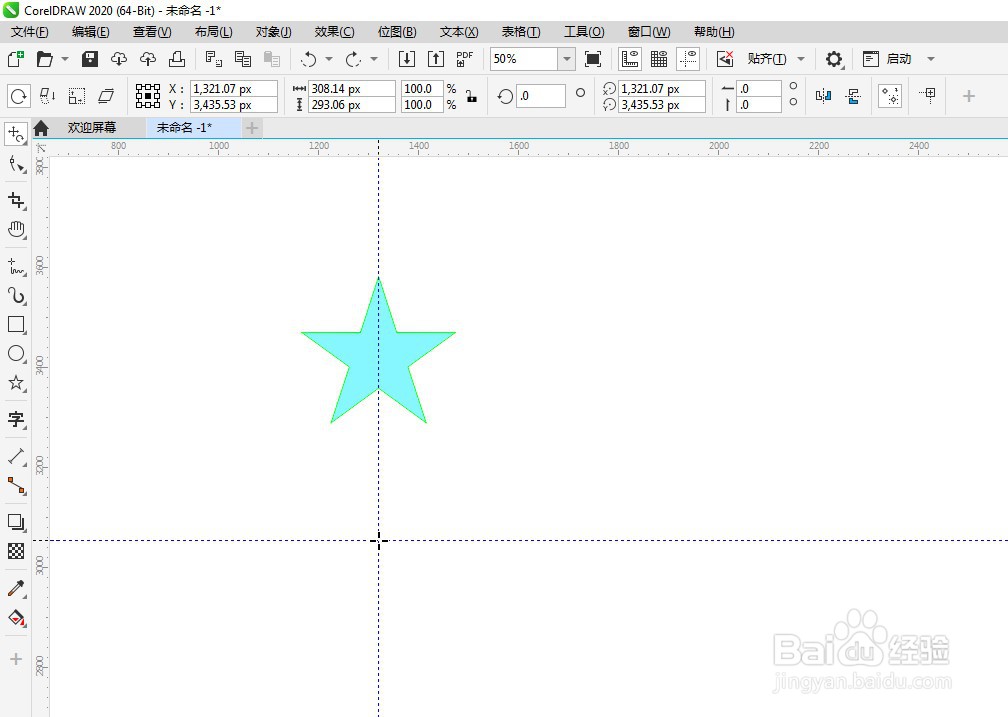1008x717 pixels.
Task: Open the 对象(J) menu
Action: pyautogui.click(x=274, y=32)
